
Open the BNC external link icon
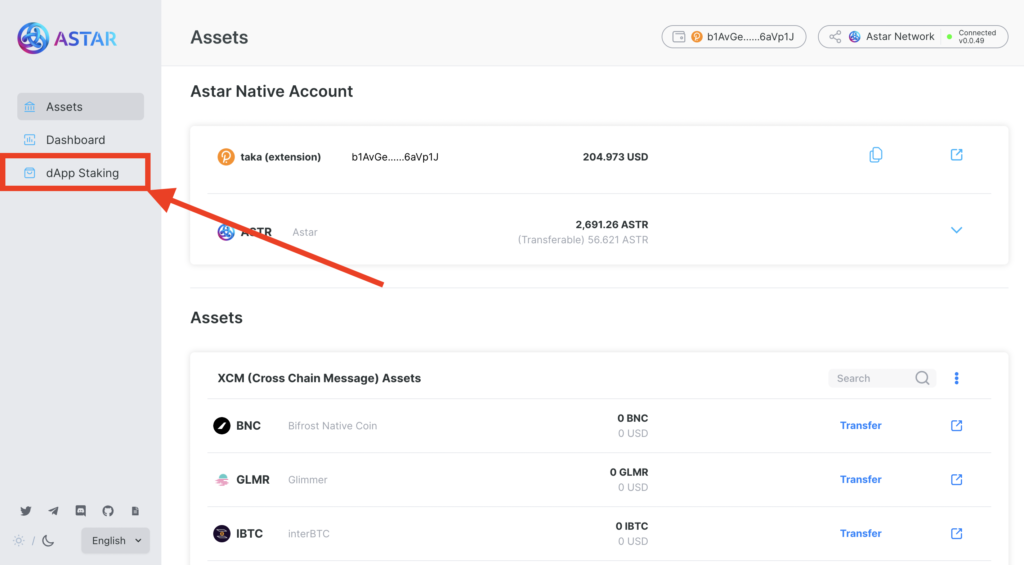point(957,425)
